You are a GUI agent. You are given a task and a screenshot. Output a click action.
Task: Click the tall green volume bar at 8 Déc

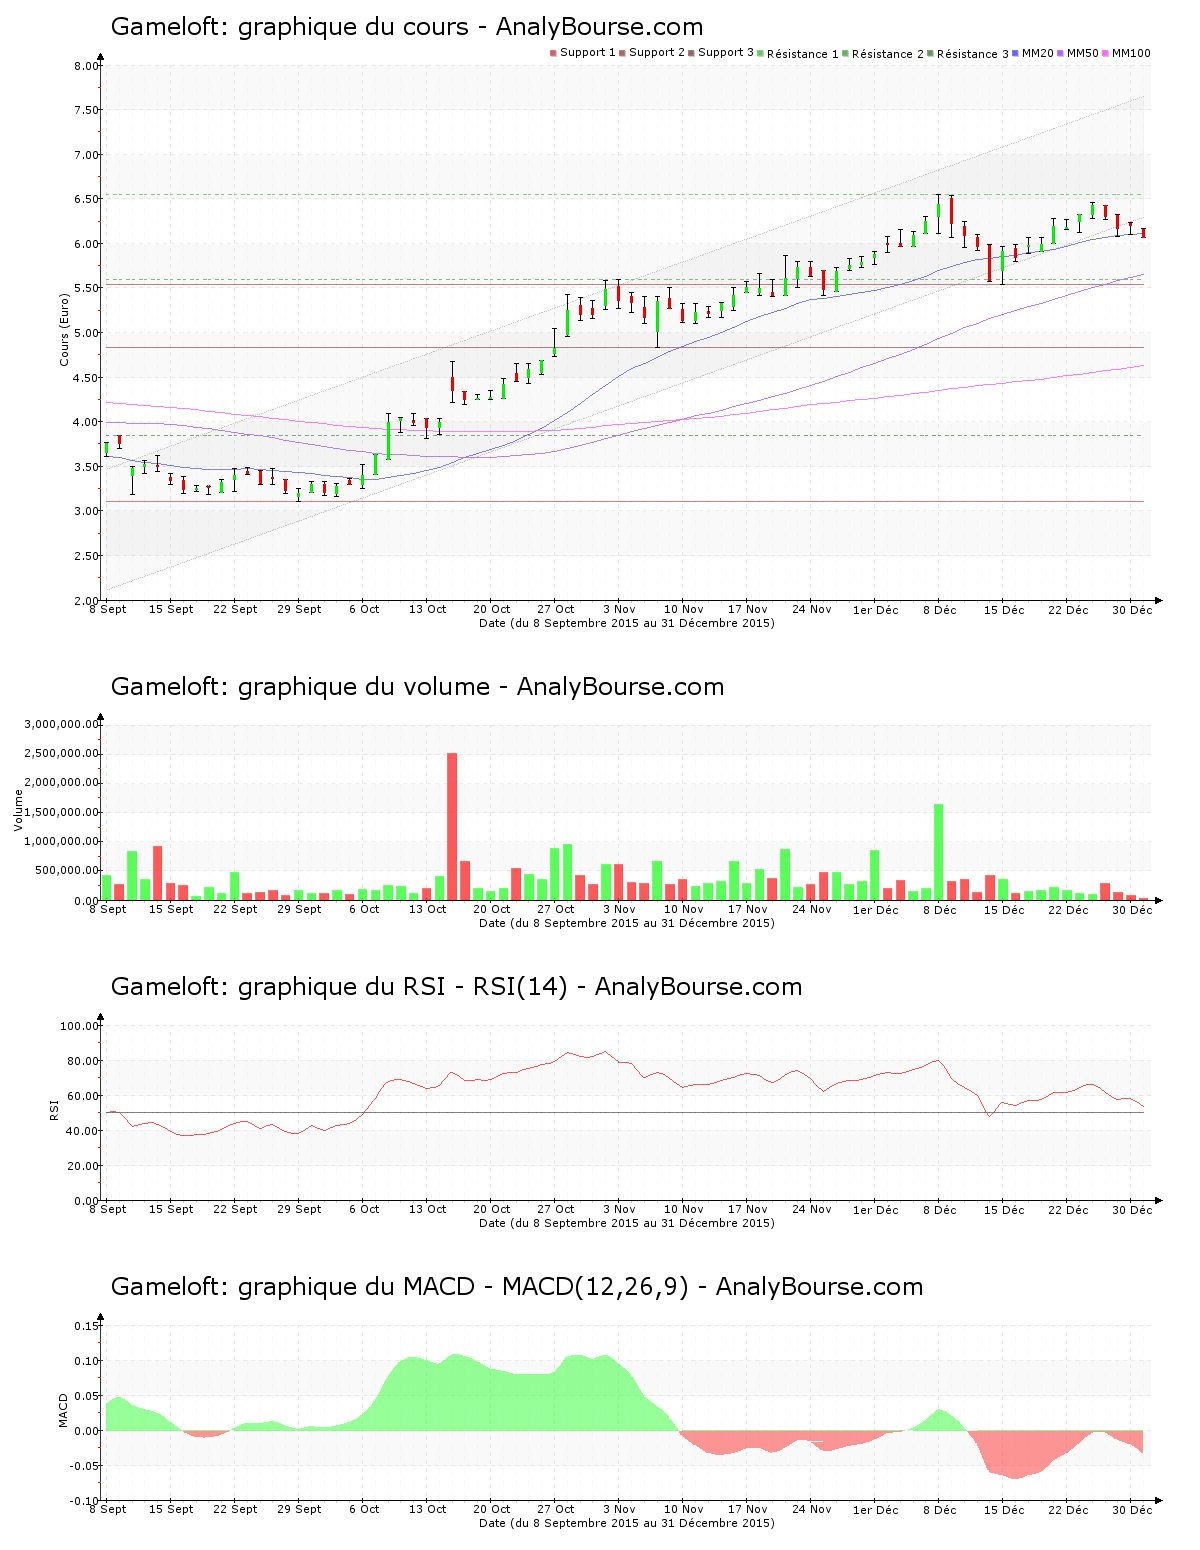click(939, 852)
